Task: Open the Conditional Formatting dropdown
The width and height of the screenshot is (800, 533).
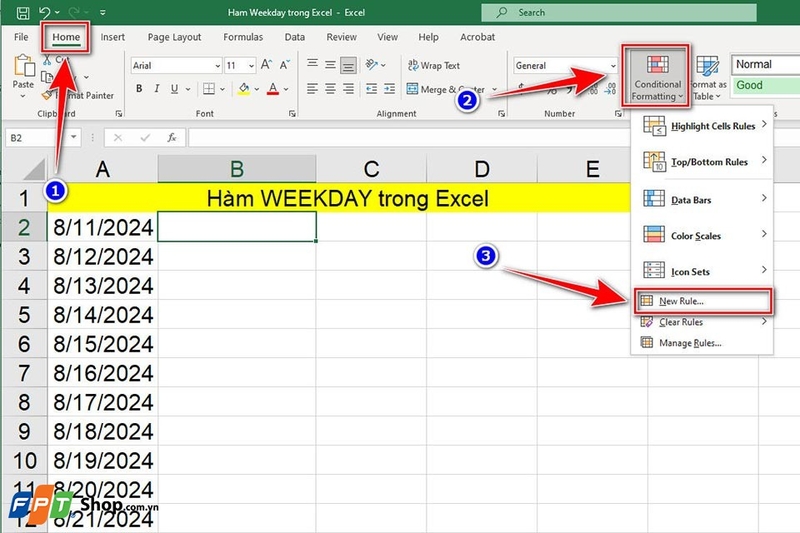Action: point(657,77)
